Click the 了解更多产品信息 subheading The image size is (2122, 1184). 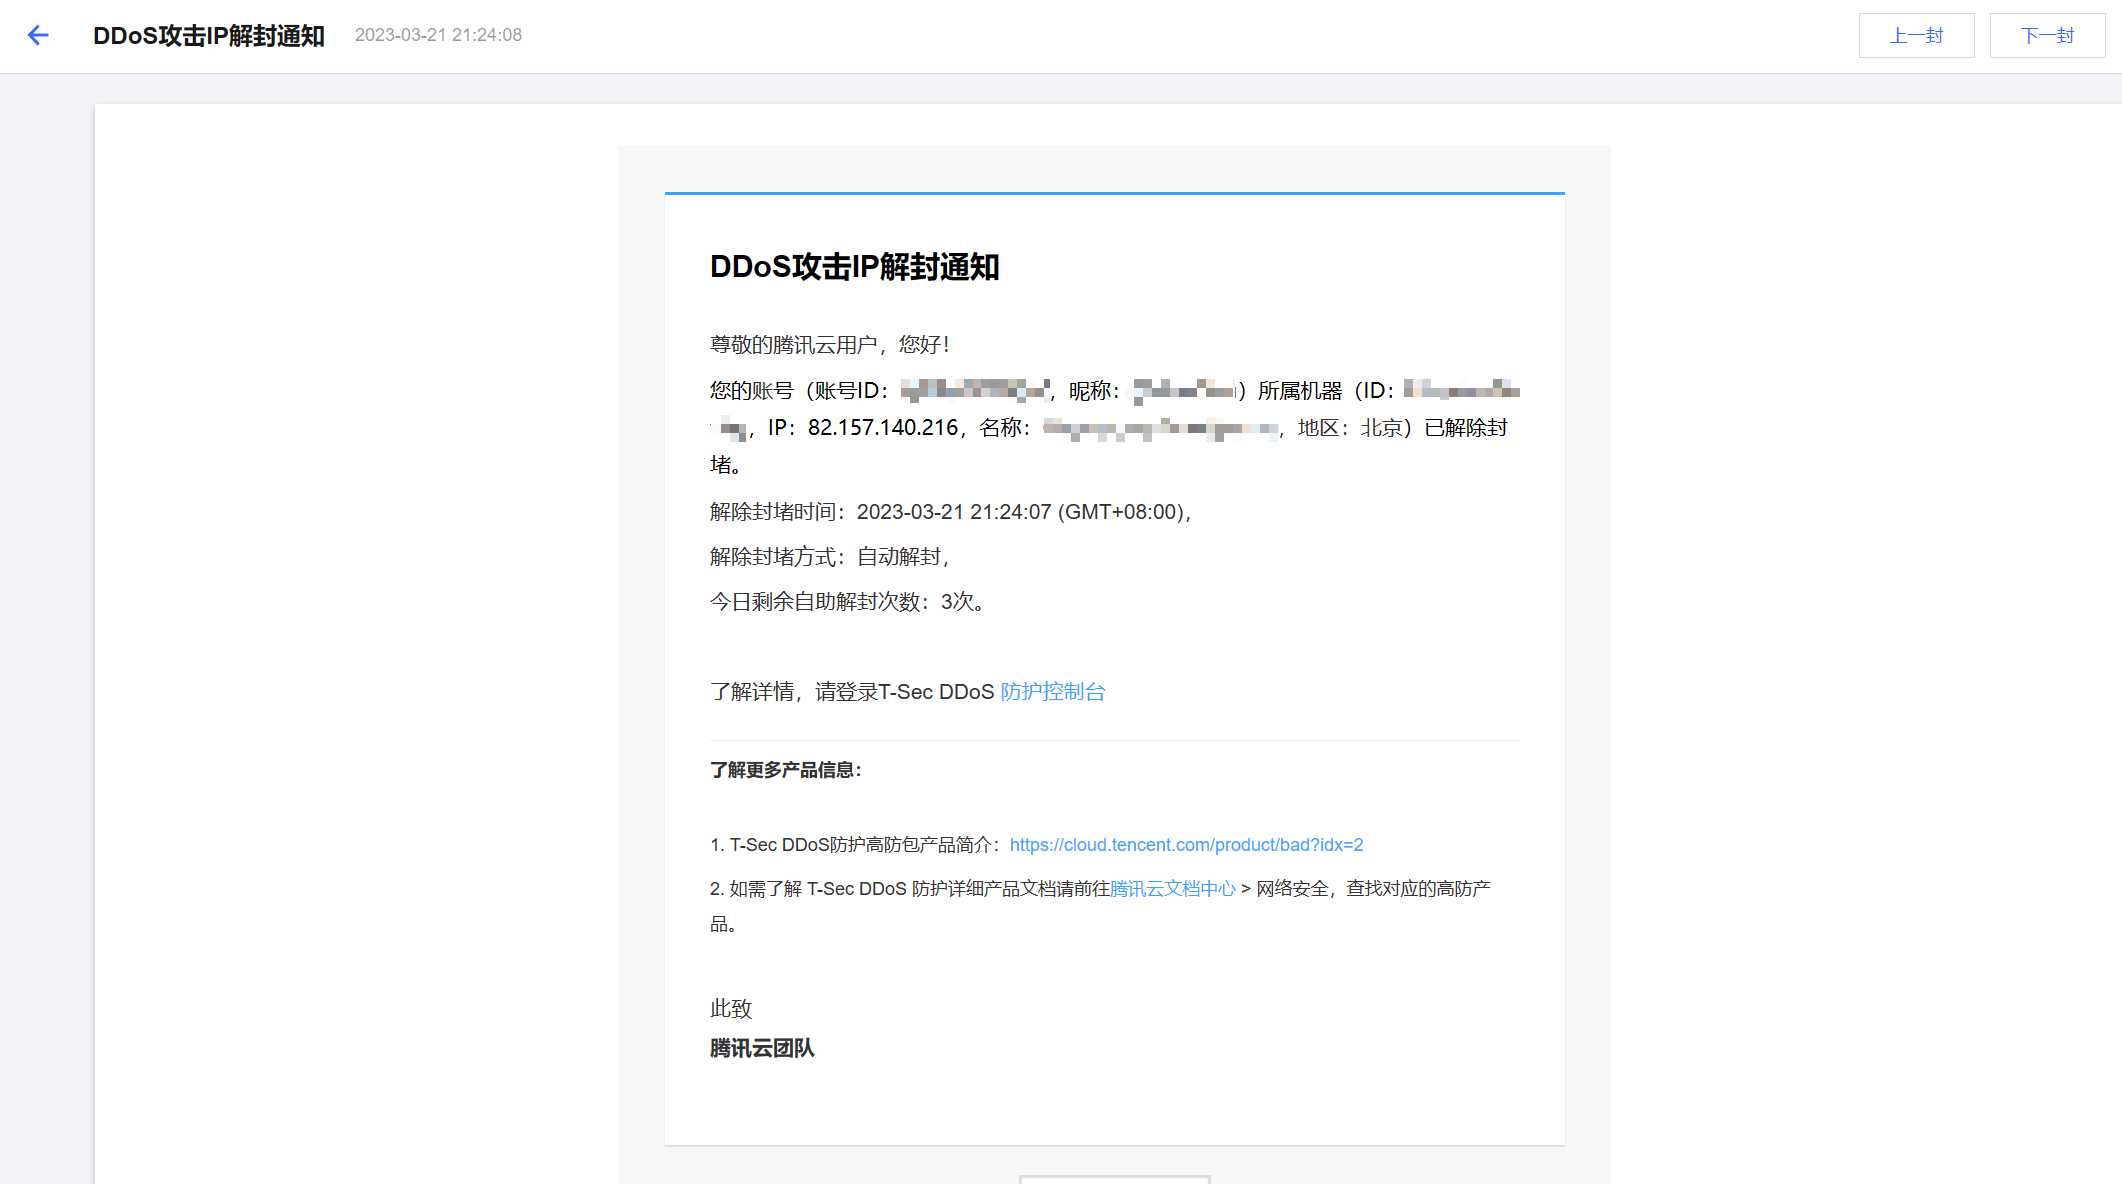(785, 770)
